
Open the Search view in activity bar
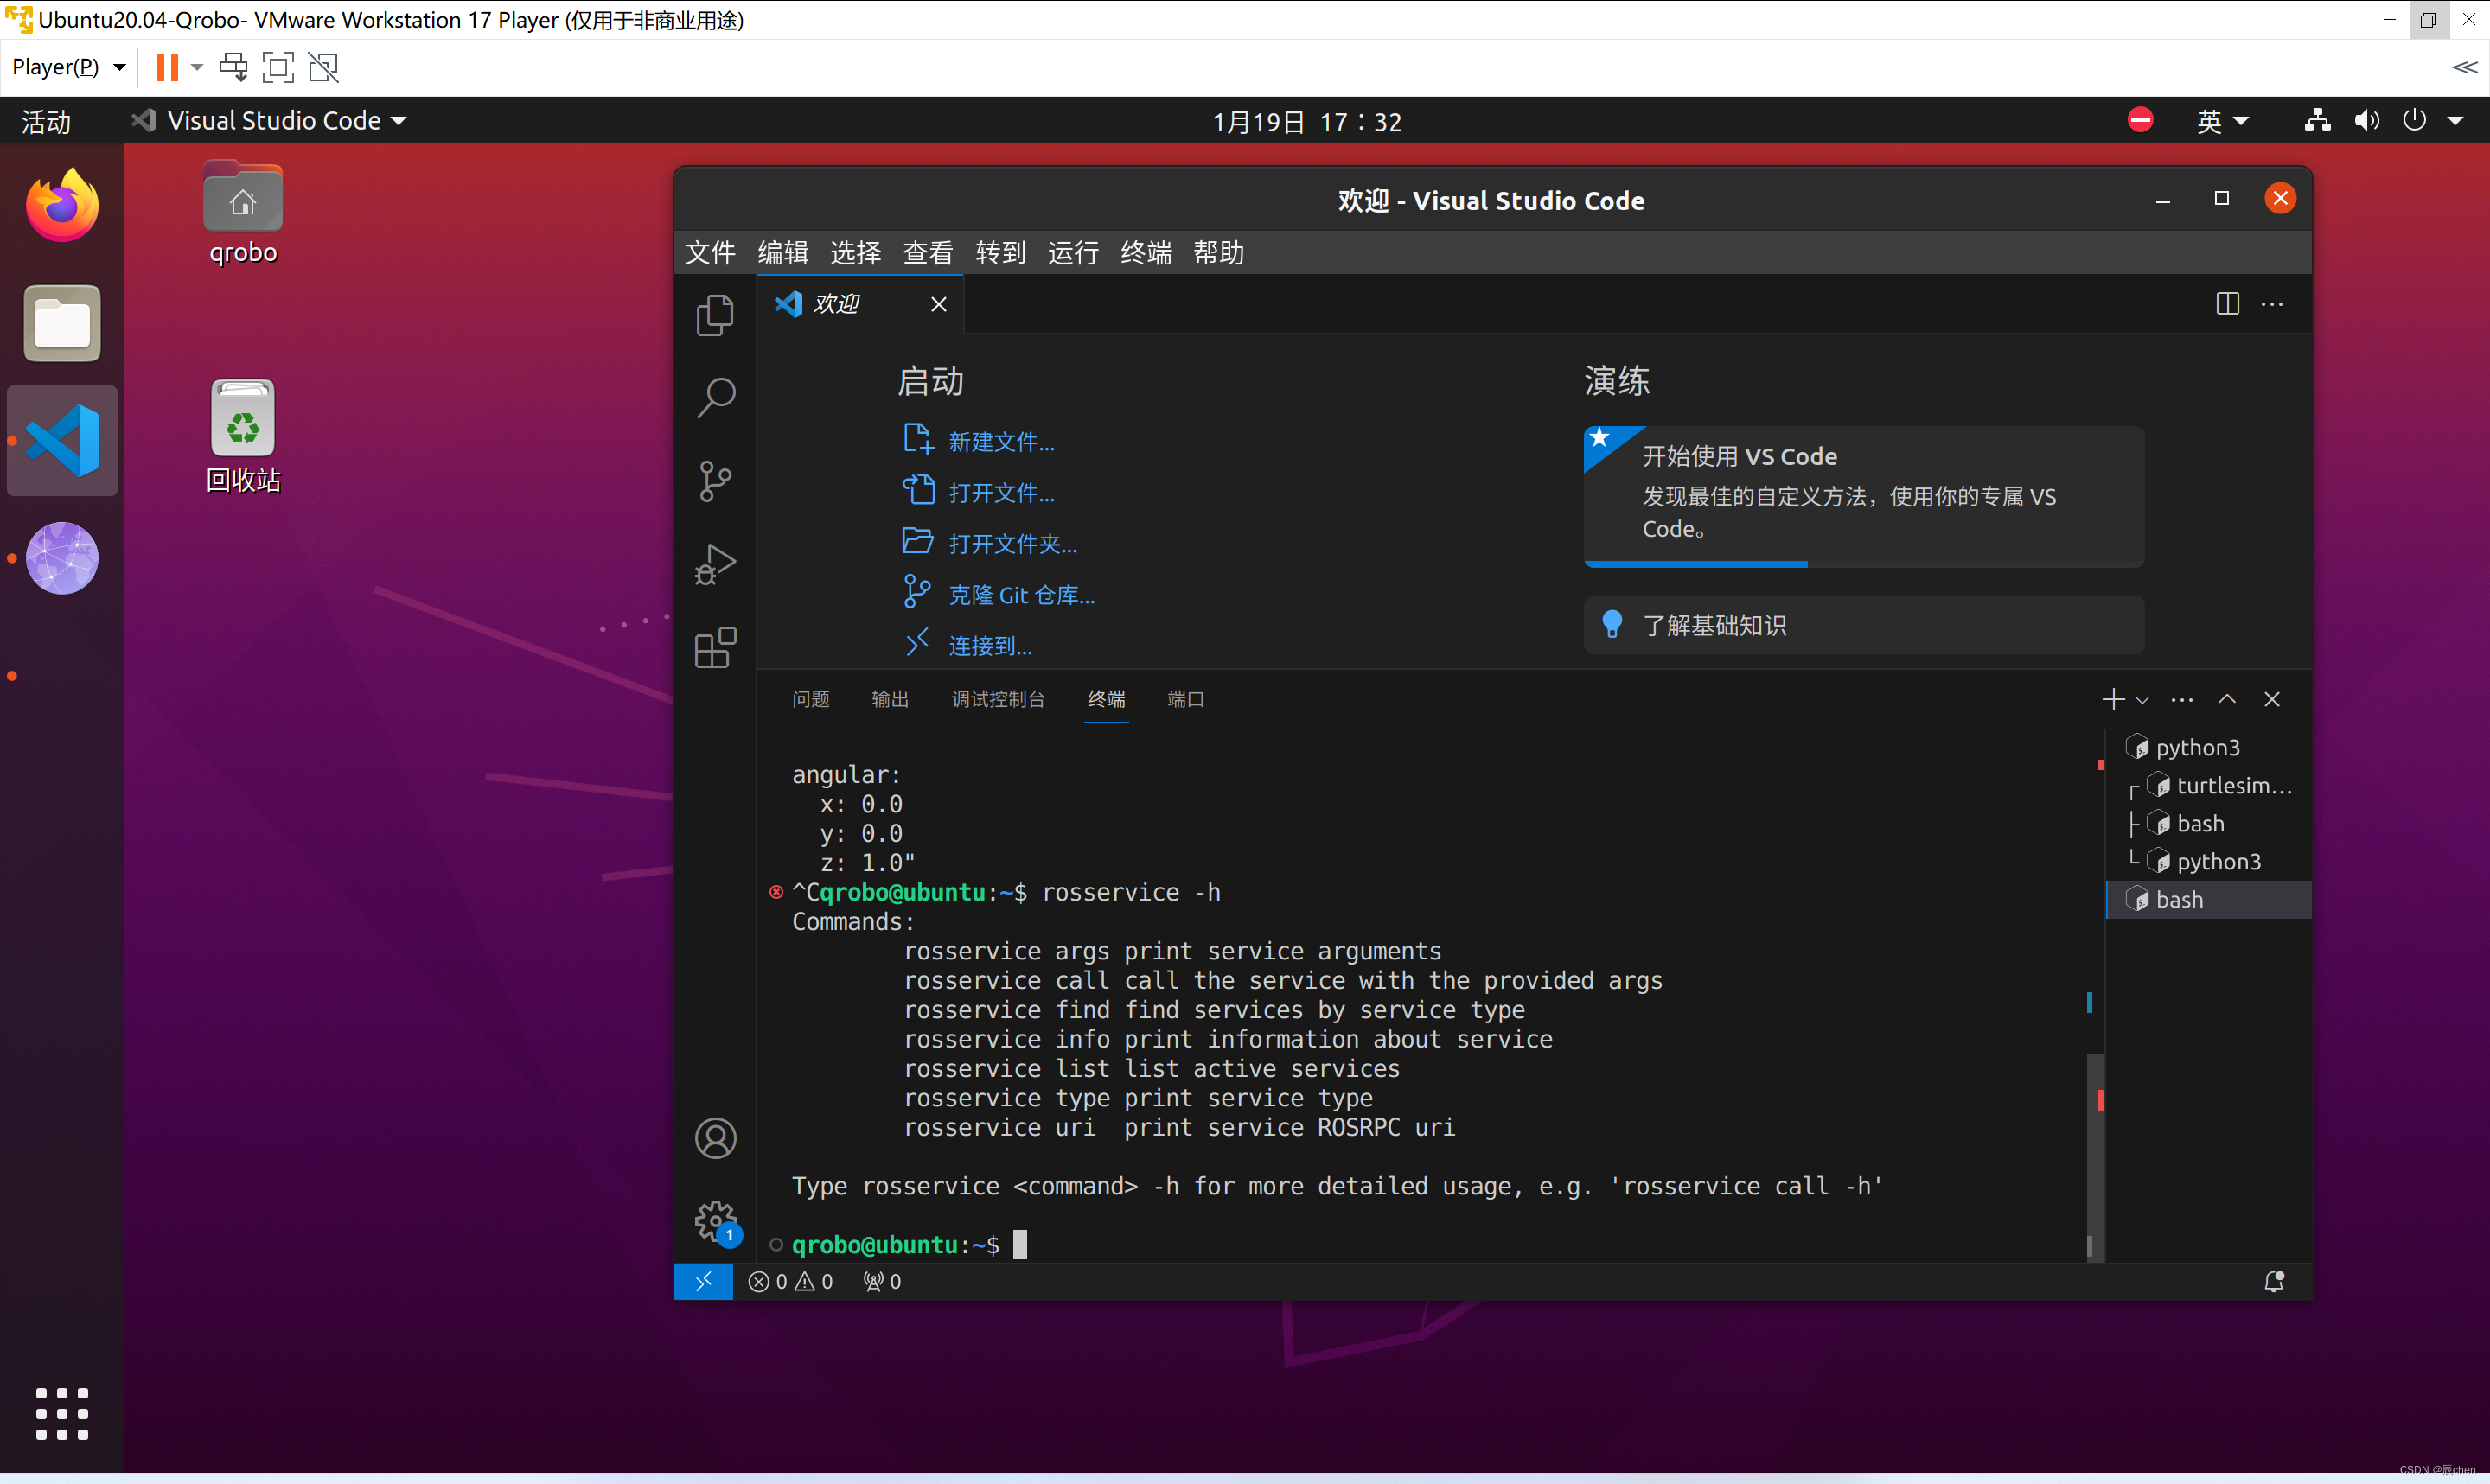tap(715, 398)
